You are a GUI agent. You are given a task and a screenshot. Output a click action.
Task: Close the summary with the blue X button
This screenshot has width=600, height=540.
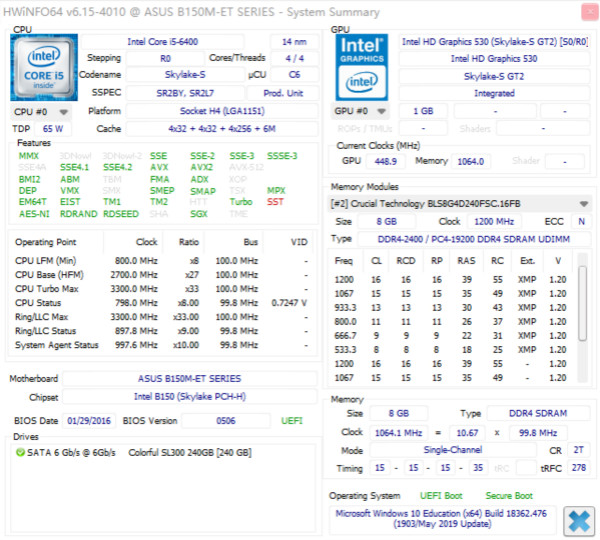[x=579, y=521]
